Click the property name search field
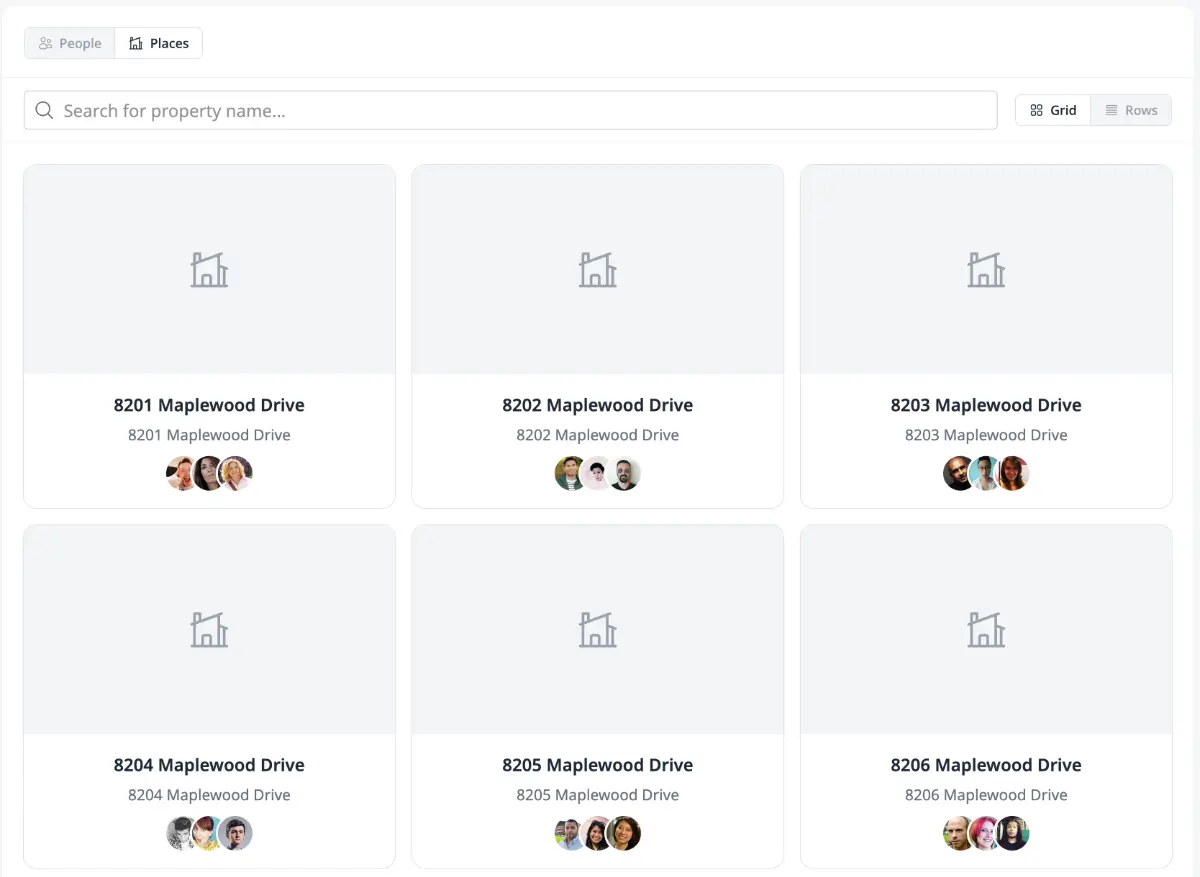Image resolution: width=1200 pixels, height=877 pixels. tap(511, 110)
